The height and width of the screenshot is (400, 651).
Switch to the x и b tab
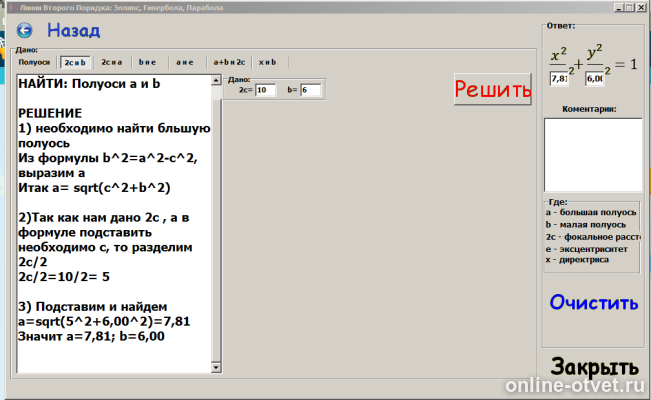[267, 62]
